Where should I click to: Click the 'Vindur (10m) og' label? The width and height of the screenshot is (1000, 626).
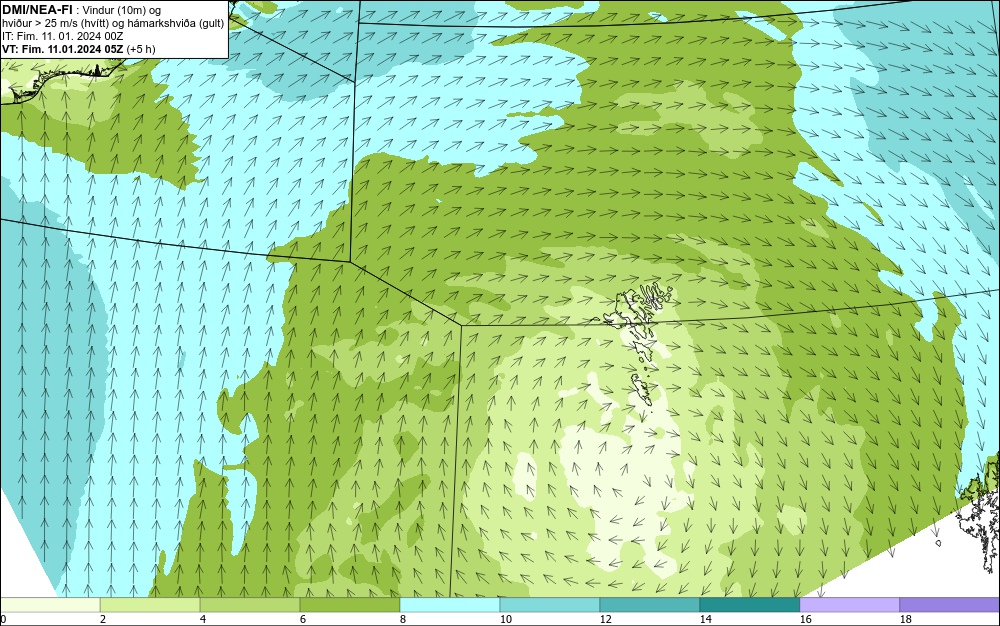point(122,10)
